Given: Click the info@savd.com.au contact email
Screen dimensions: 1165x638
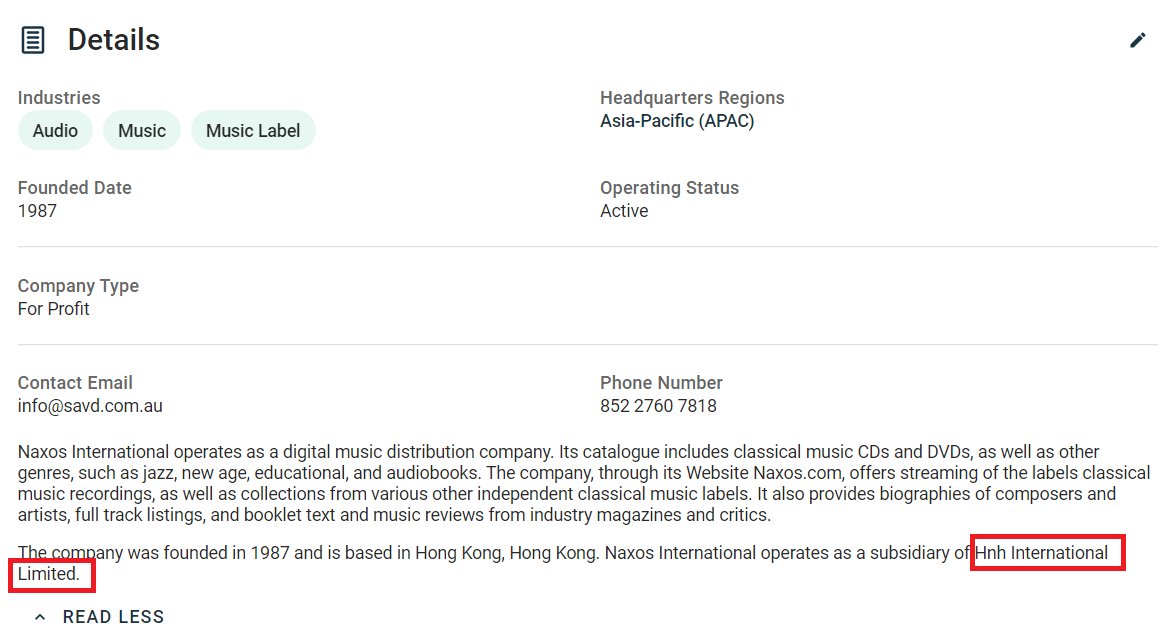Looking at the screenshot, I should tap(90, 406).
